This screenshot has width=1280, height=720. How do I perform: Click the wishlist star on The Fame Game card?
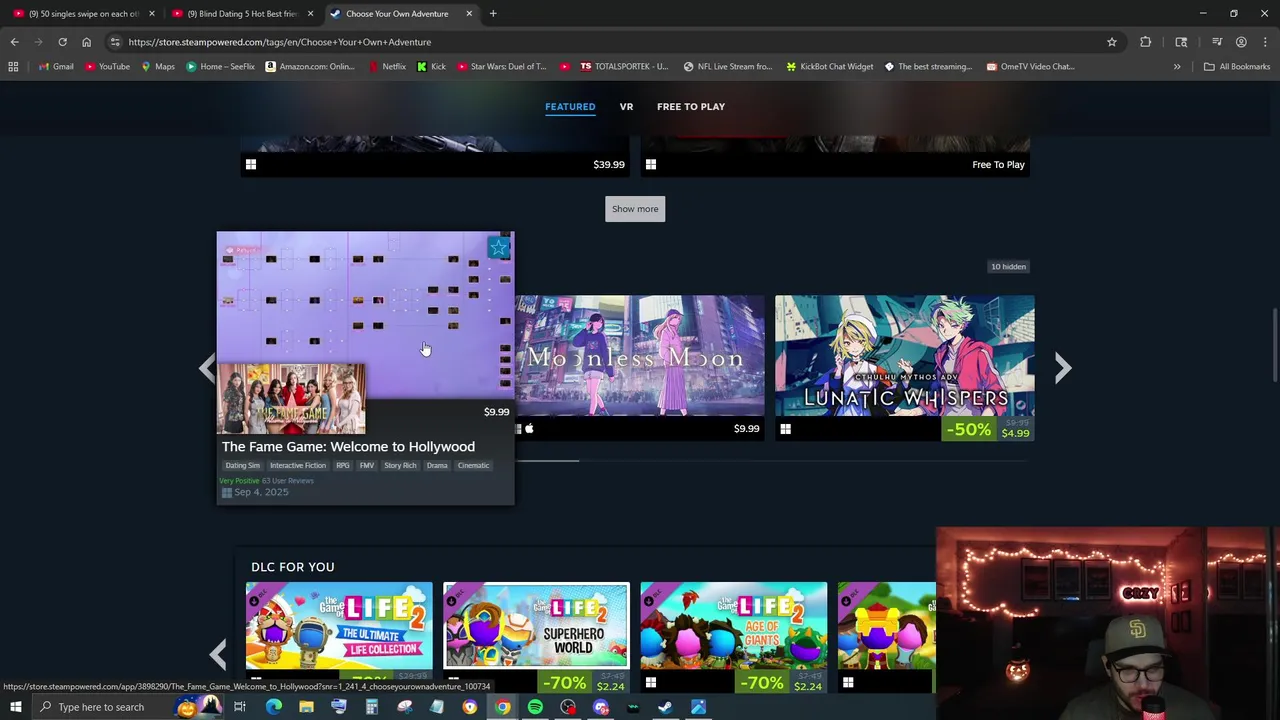[x=499, y=247]
